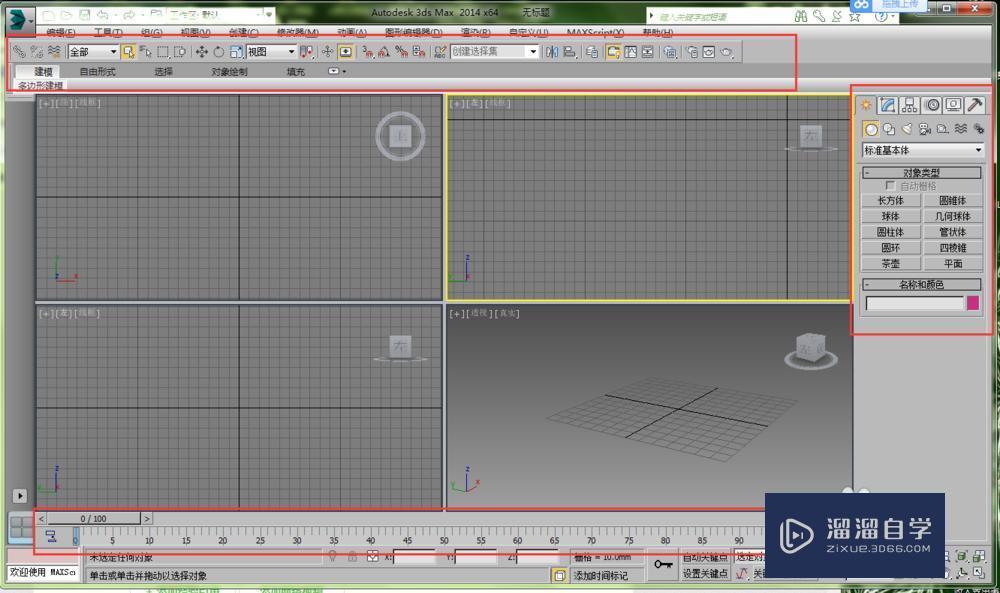Switch to the Modify command panel icon

click(887, 105)
